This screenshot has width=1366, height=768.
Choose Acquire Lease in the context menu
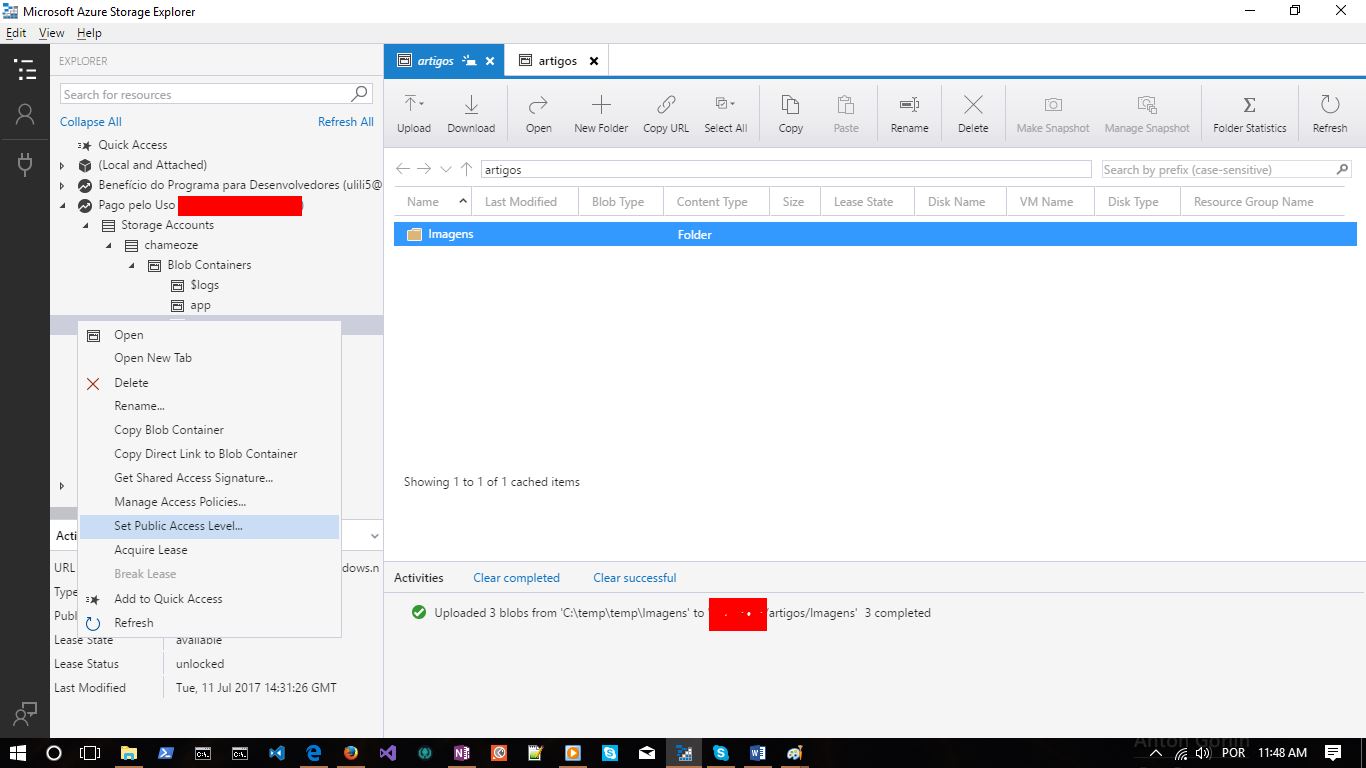coord(210,550)
